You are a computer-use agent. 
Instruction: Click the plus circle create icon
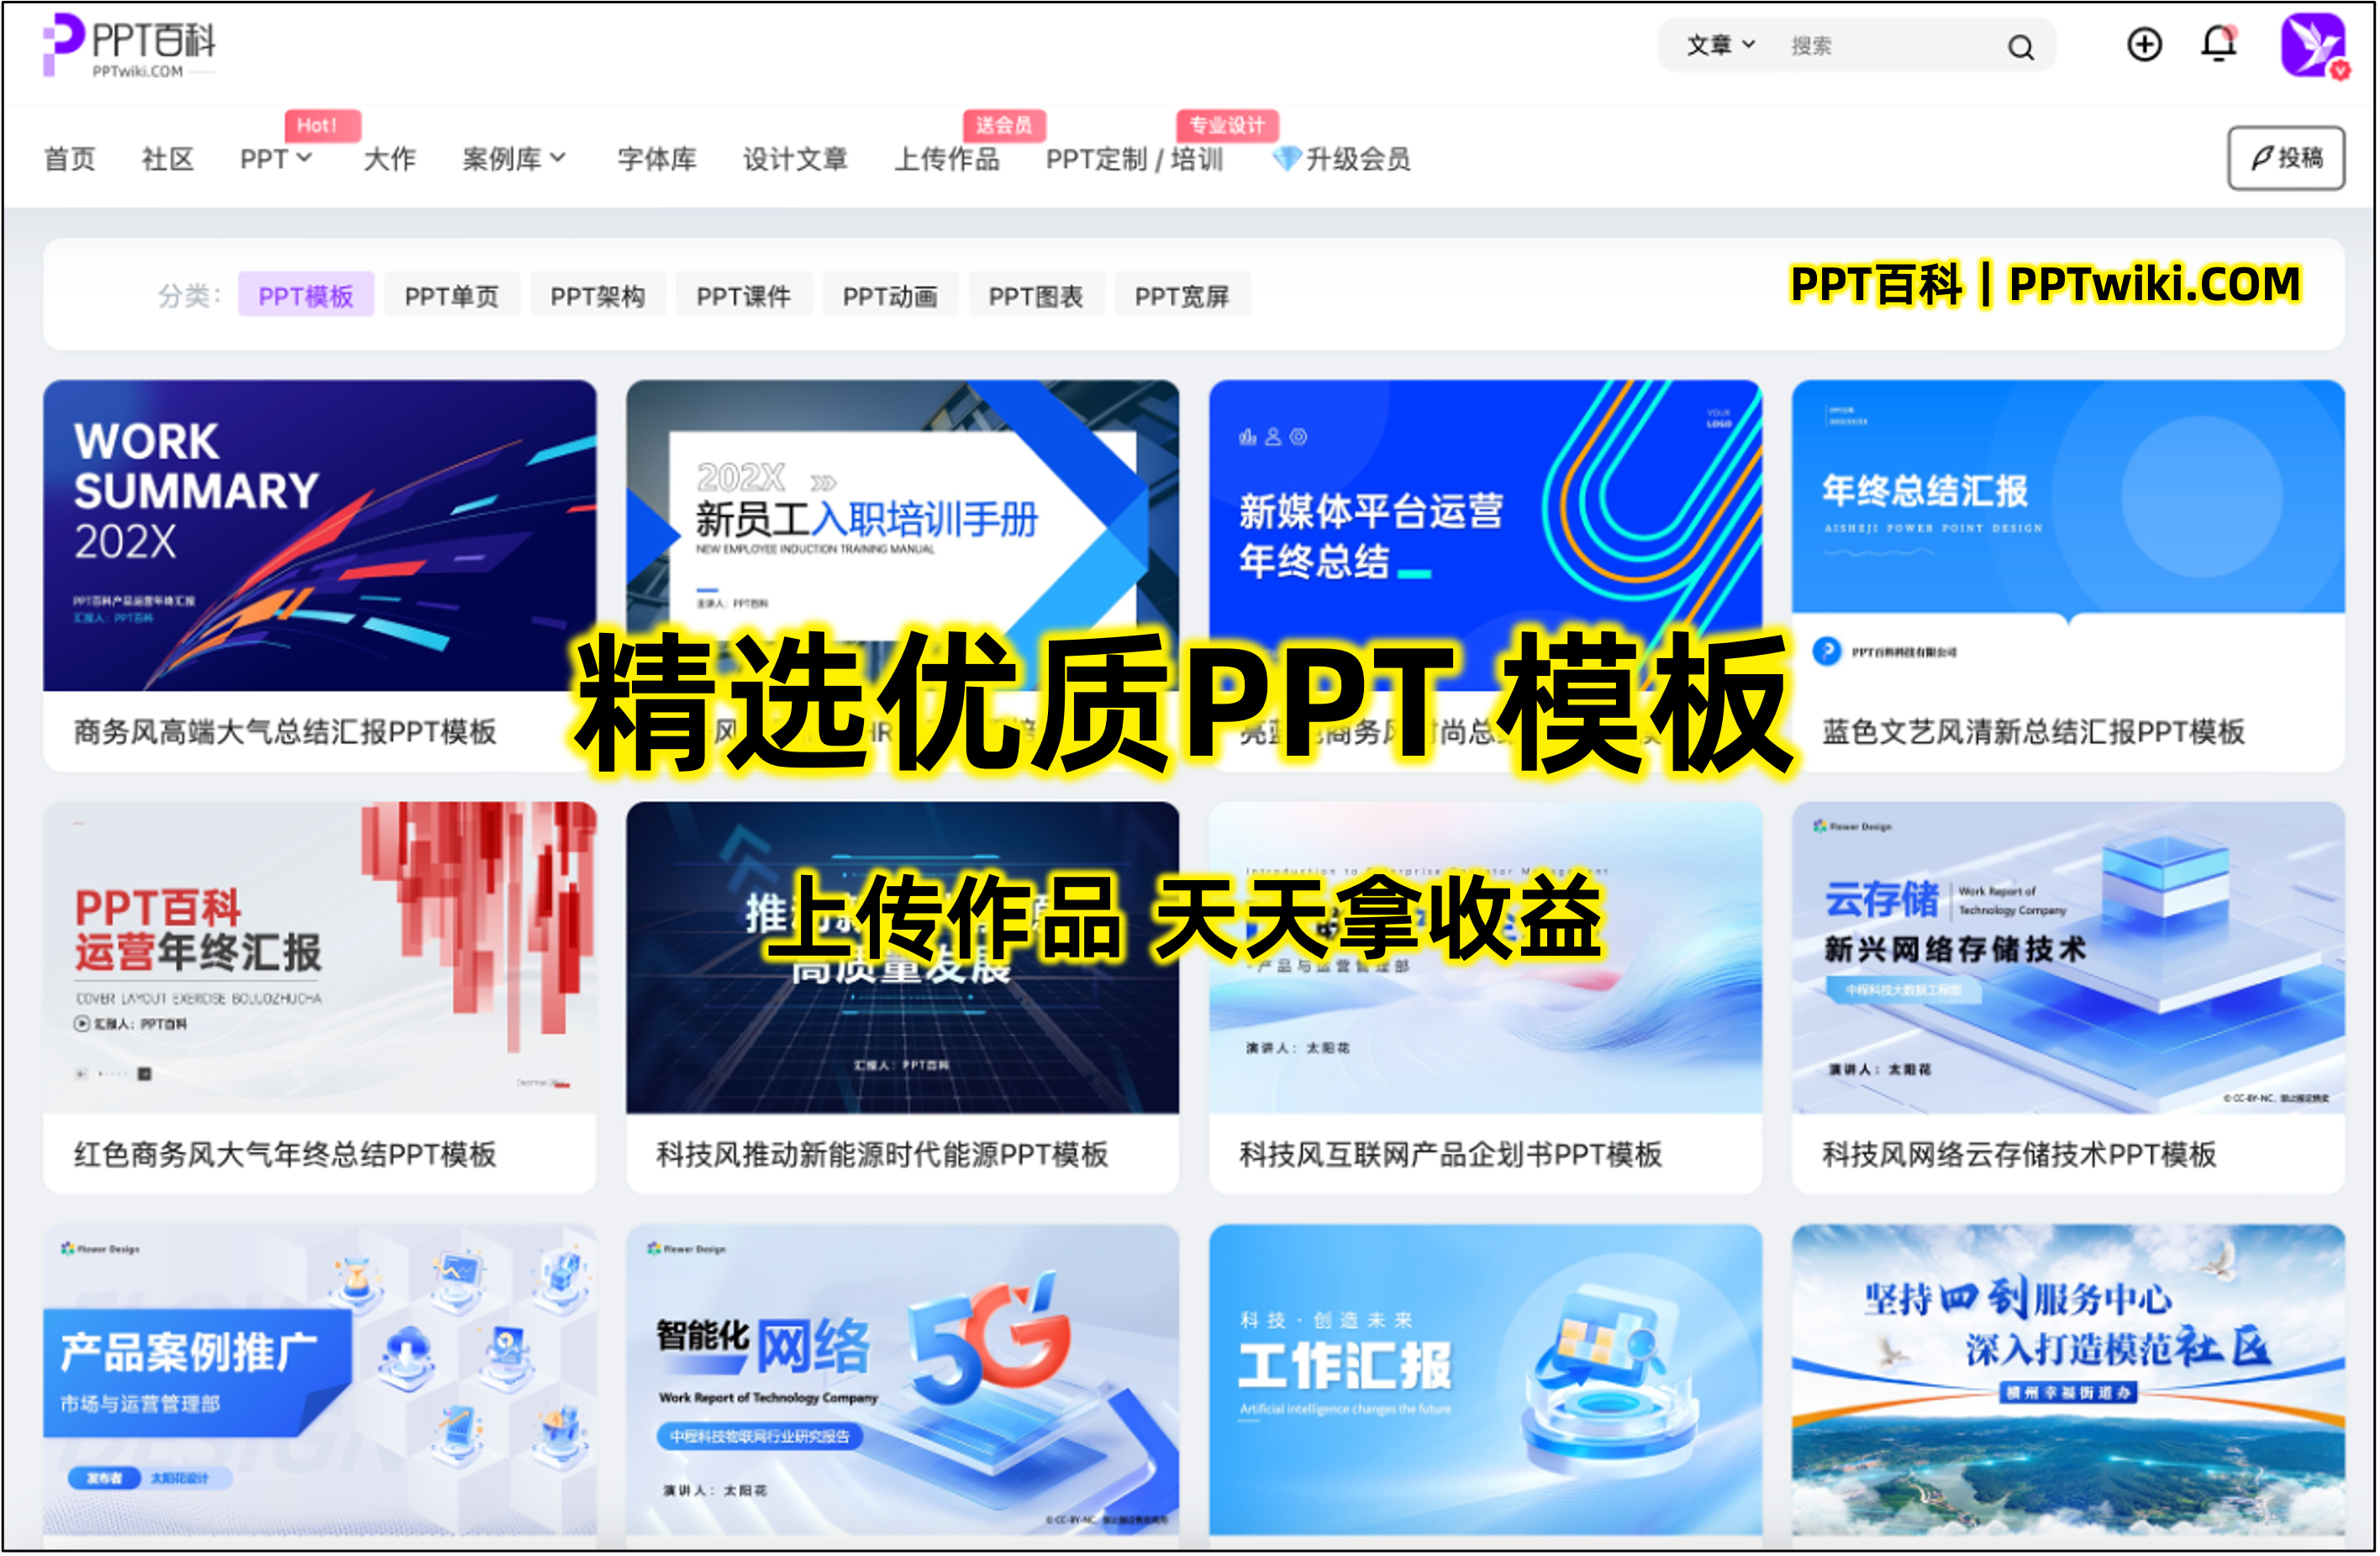point(2145,45)
